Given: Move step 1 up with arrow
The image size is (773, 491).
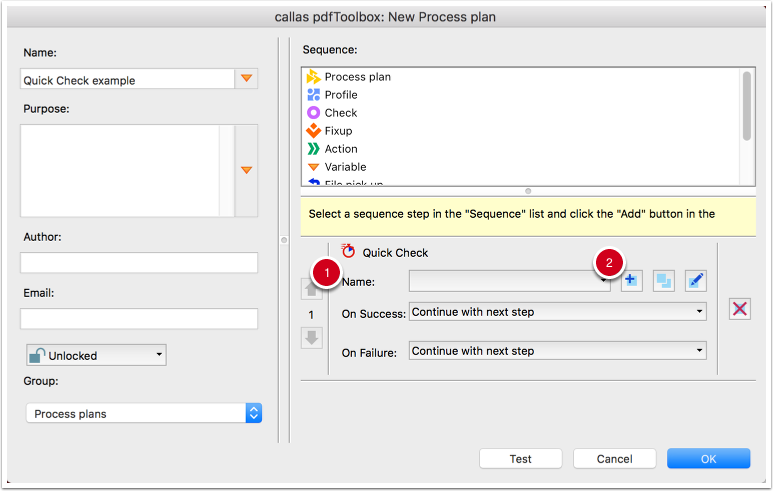Looking at the screenshot, I should pyautogui.click(x=311, y=290).
